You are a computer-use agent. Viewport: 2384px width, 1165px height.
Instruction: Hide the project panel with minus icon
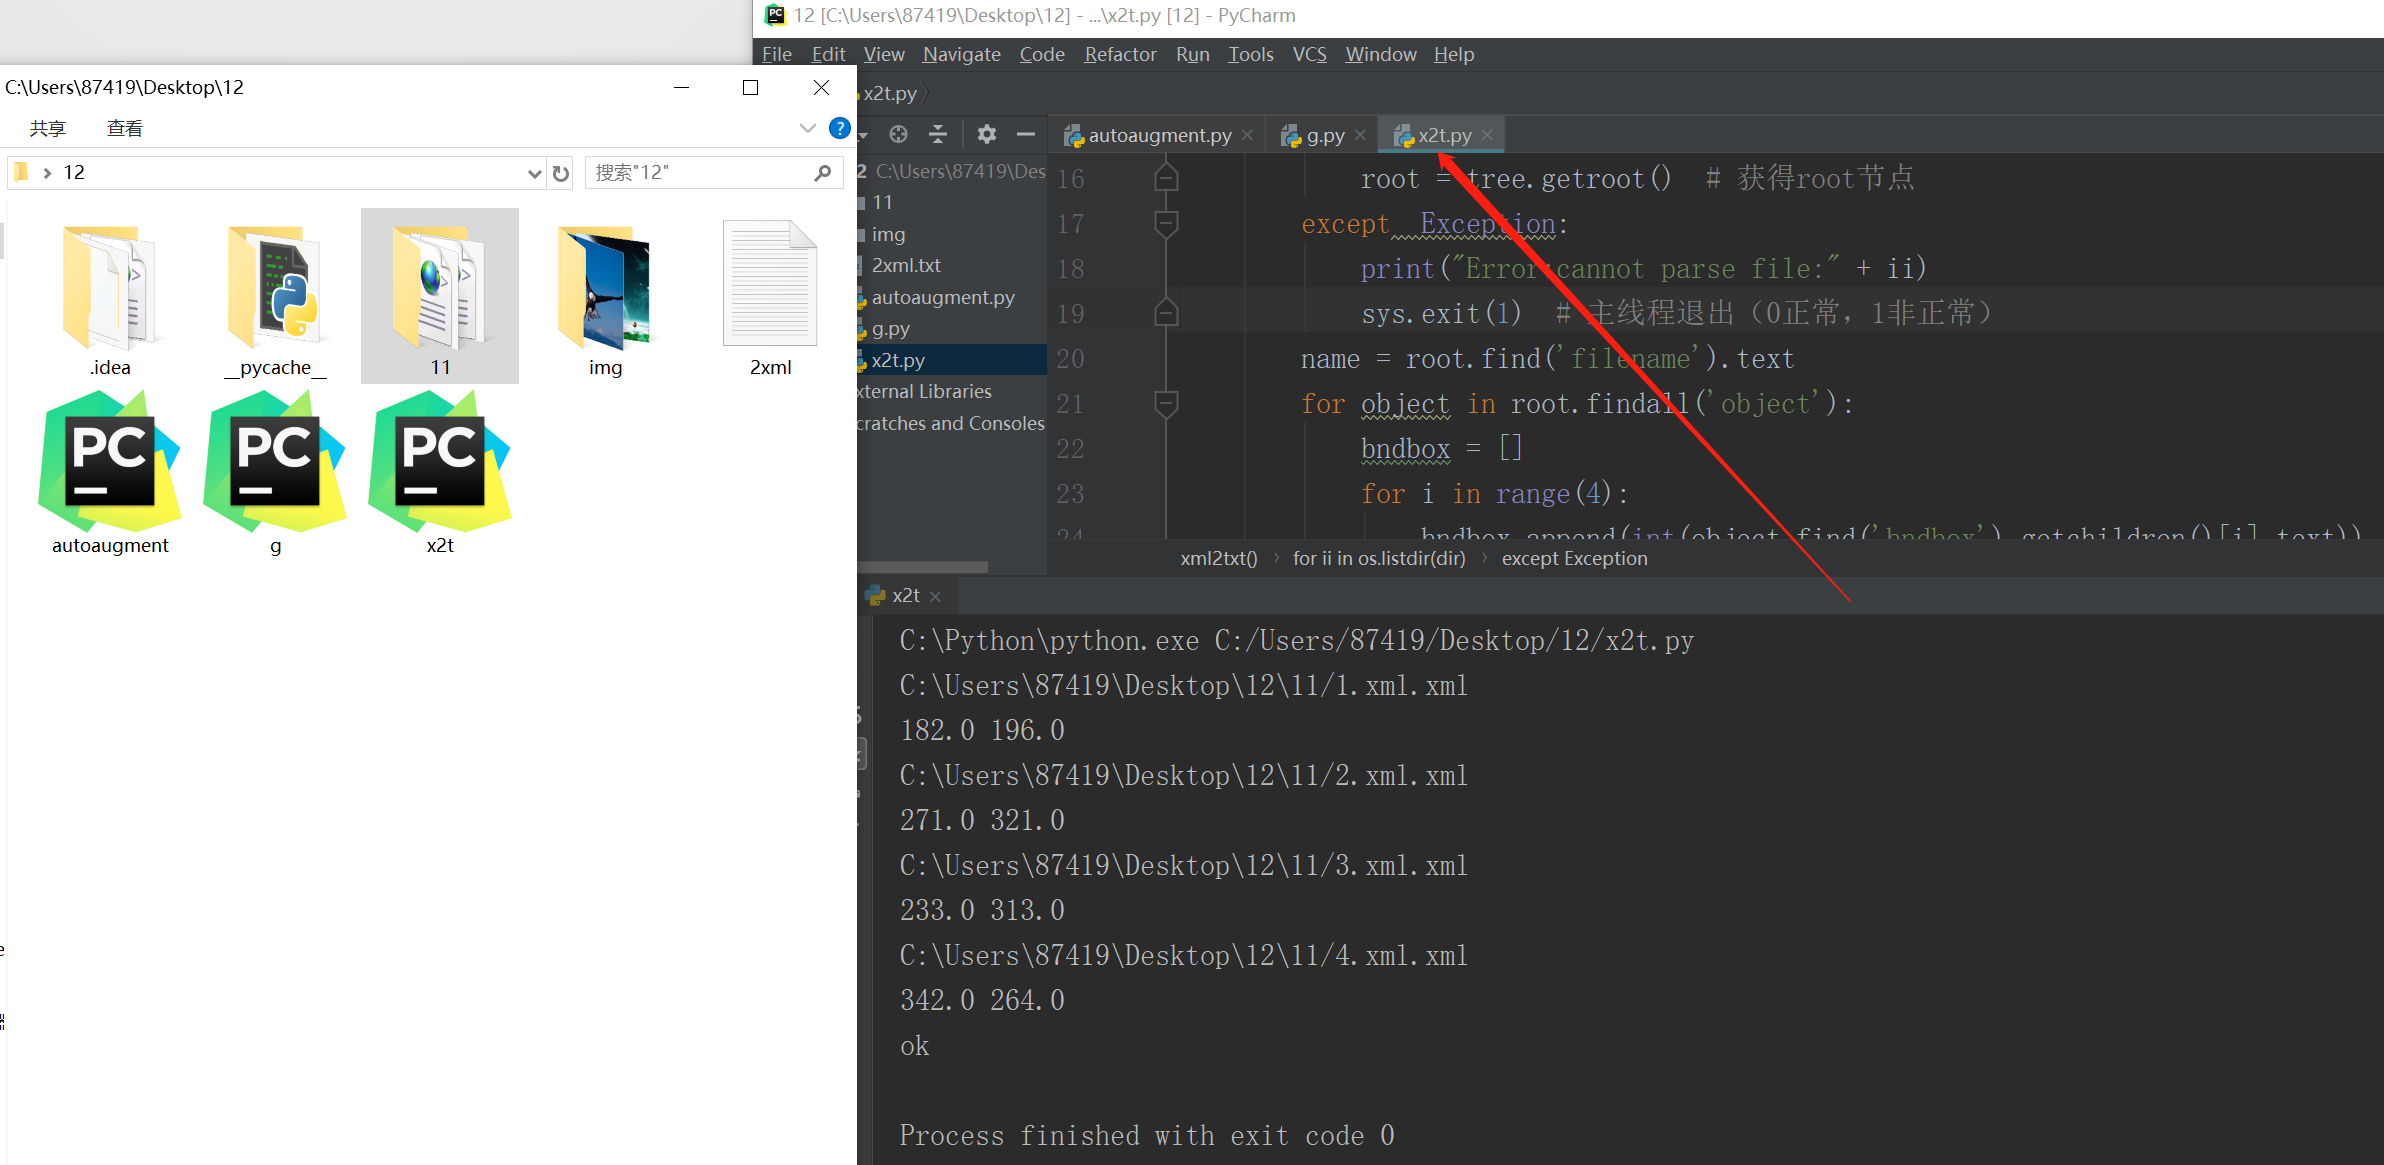click(1026, 134)
